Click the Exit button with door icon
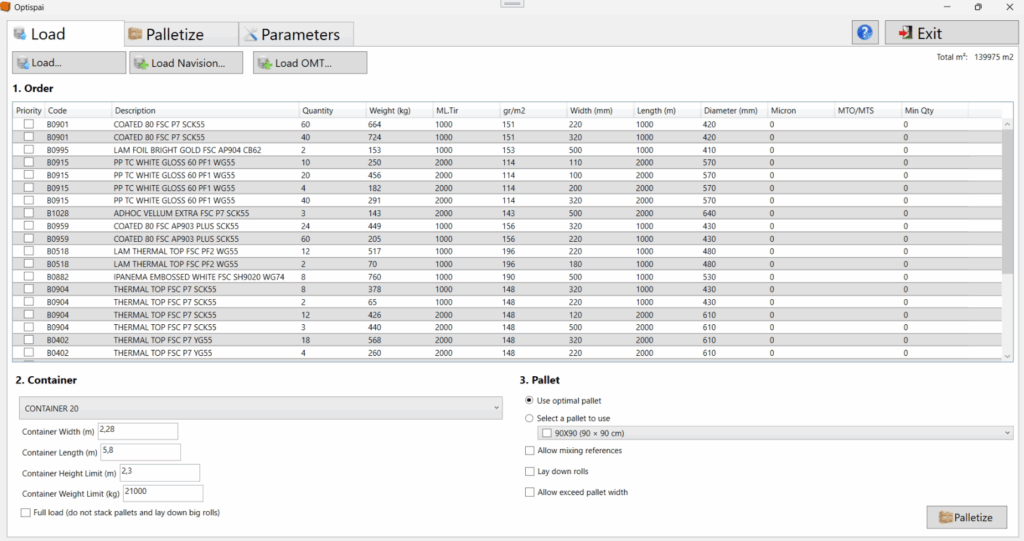The height and width of the screenshot is (541, 1024). 945,33
